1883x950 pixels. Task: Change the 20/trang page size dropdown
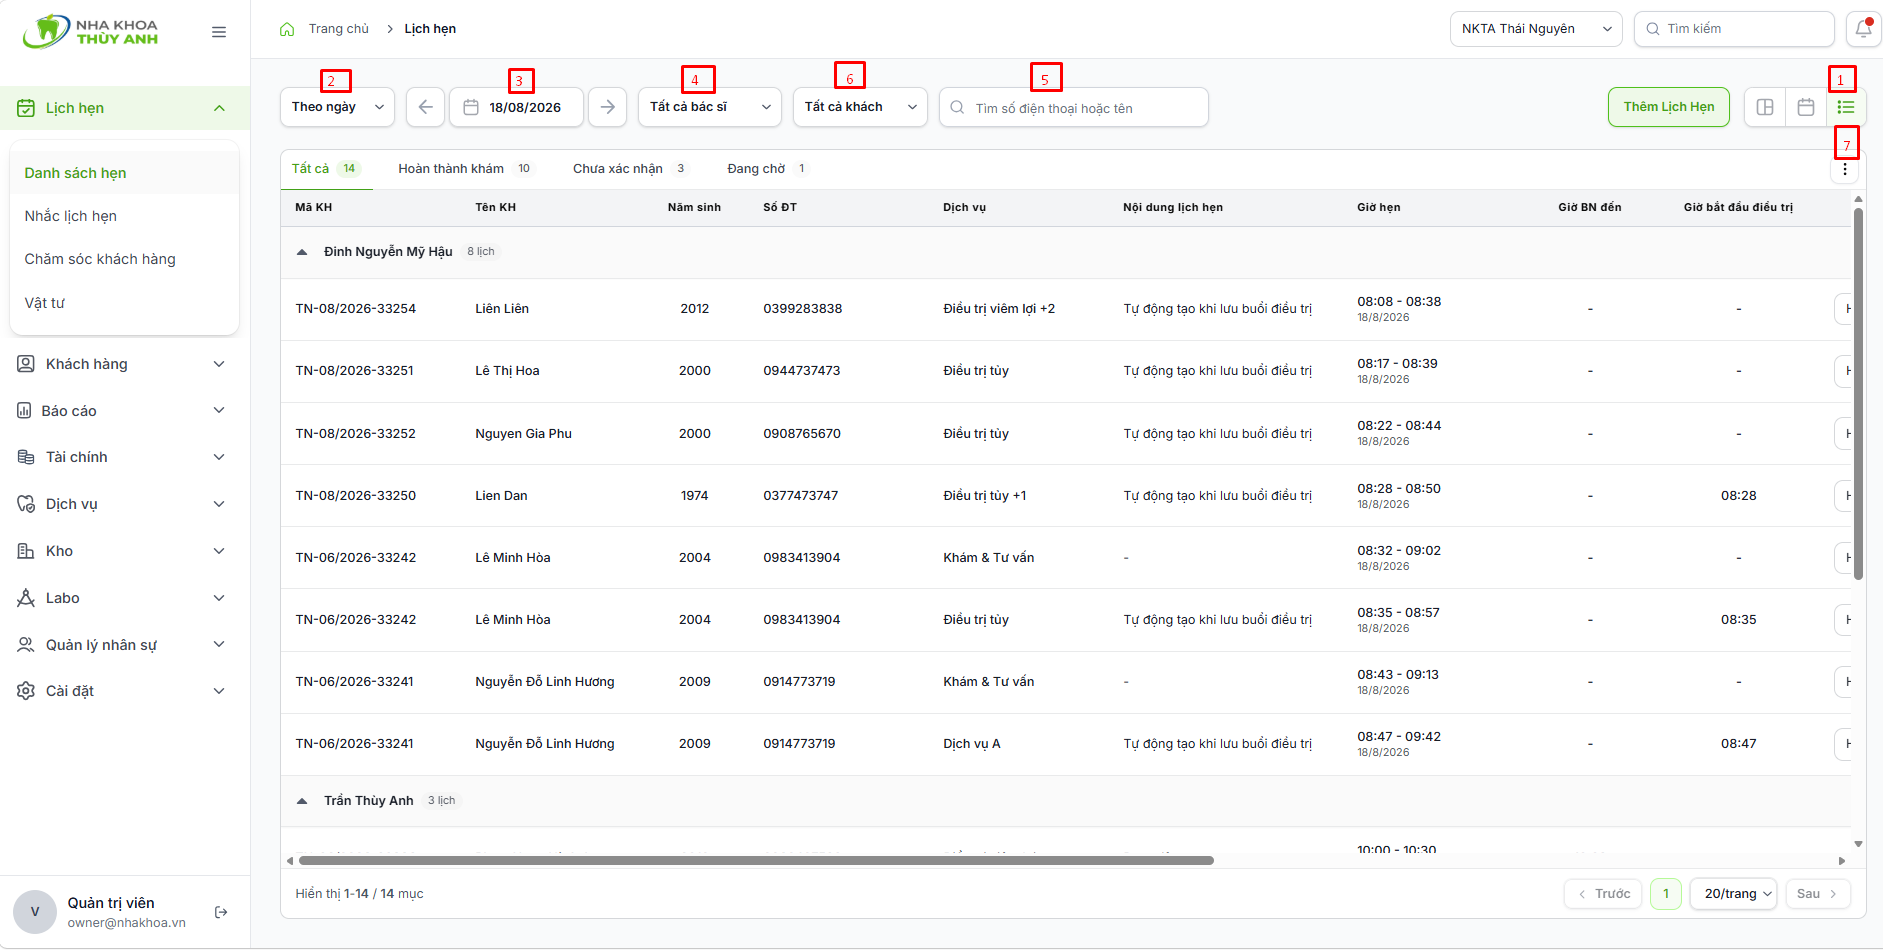[x=1733, y=894]
